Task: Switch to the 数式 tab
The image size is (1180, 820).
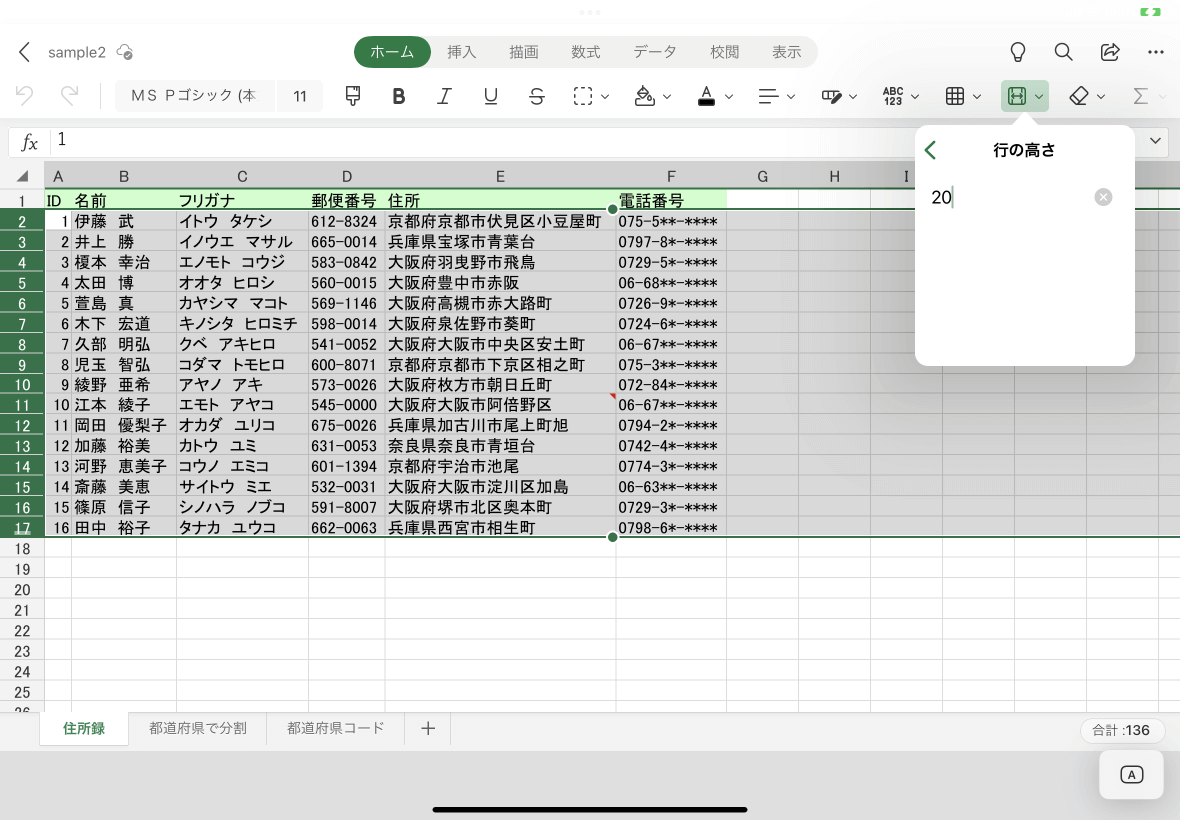Action: pos(585,52)
